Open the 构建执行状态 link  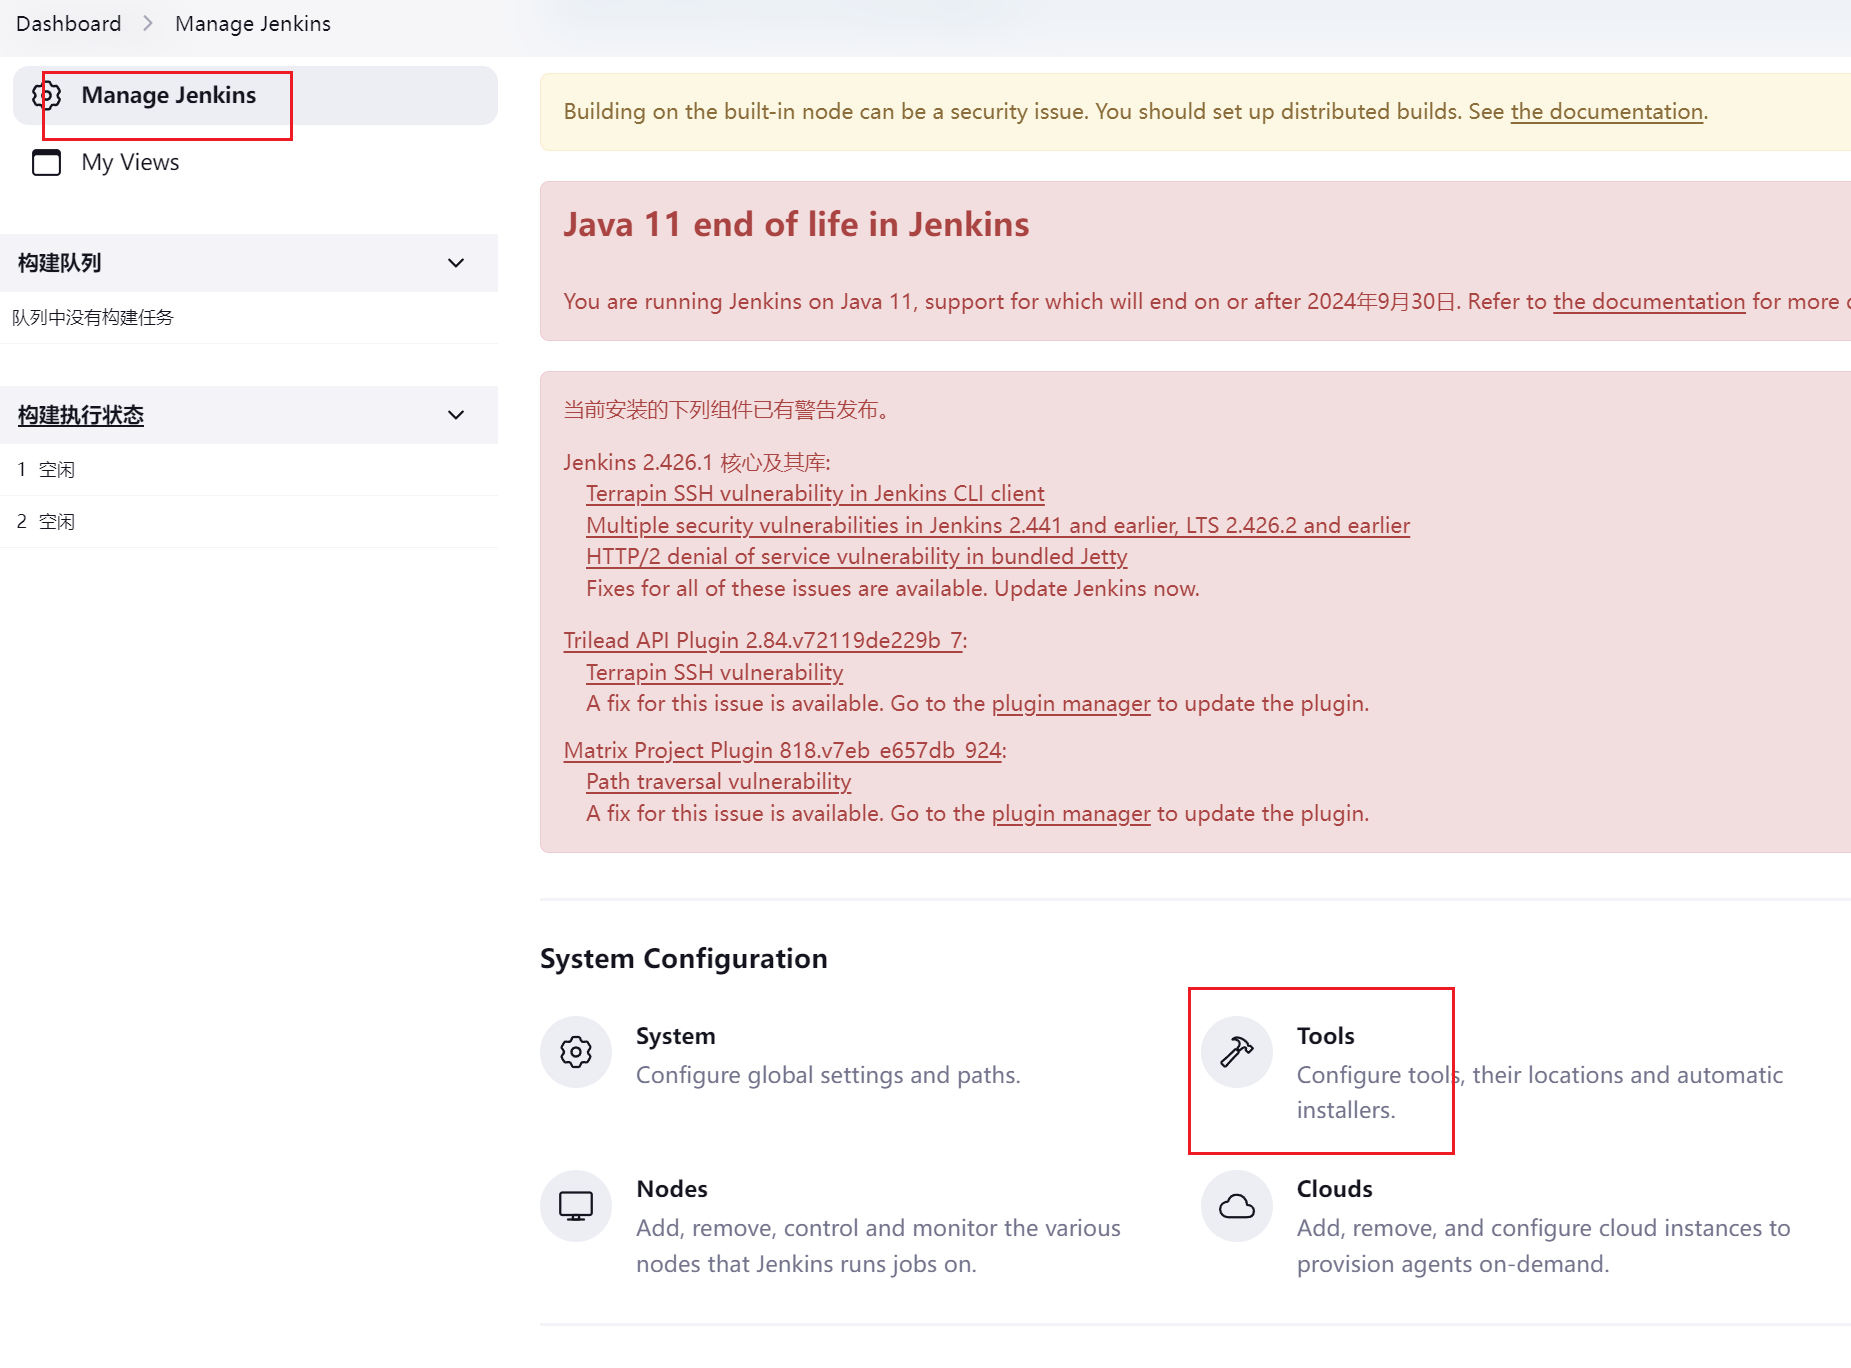[x=81, y=415]
